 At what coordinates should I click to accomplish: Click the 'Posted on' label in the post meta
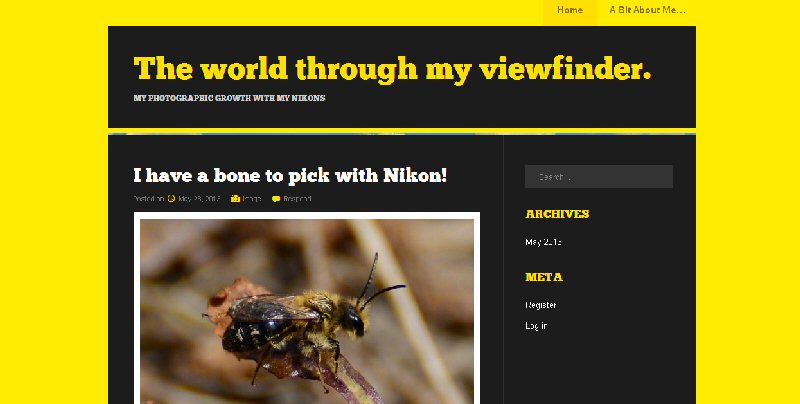149,199
